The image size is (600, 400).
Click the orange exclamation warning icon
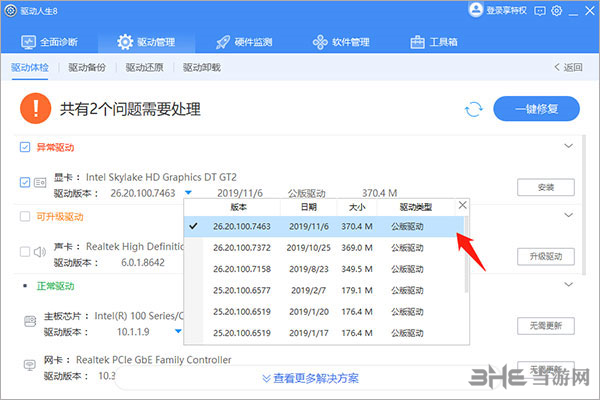click(x=36, y=108)
